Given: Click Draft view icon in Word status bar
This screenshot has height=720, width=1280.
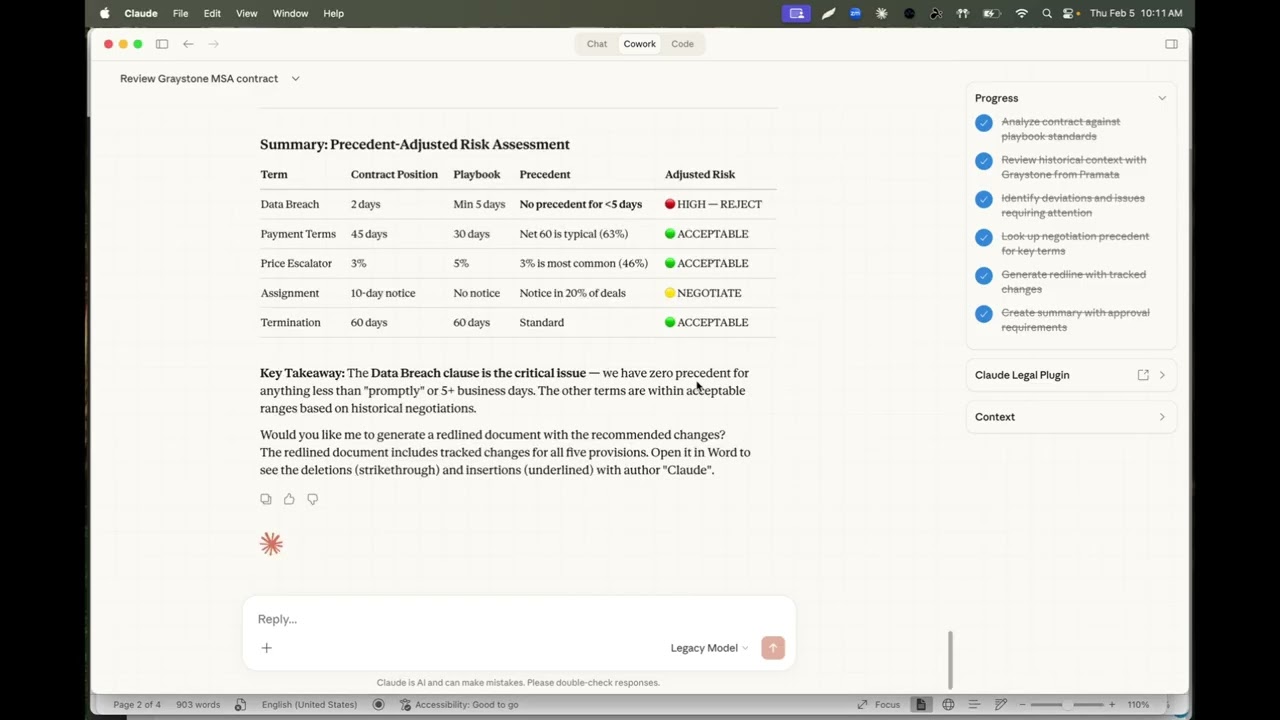Looking at the screenshot, I should pos(1000,704).
